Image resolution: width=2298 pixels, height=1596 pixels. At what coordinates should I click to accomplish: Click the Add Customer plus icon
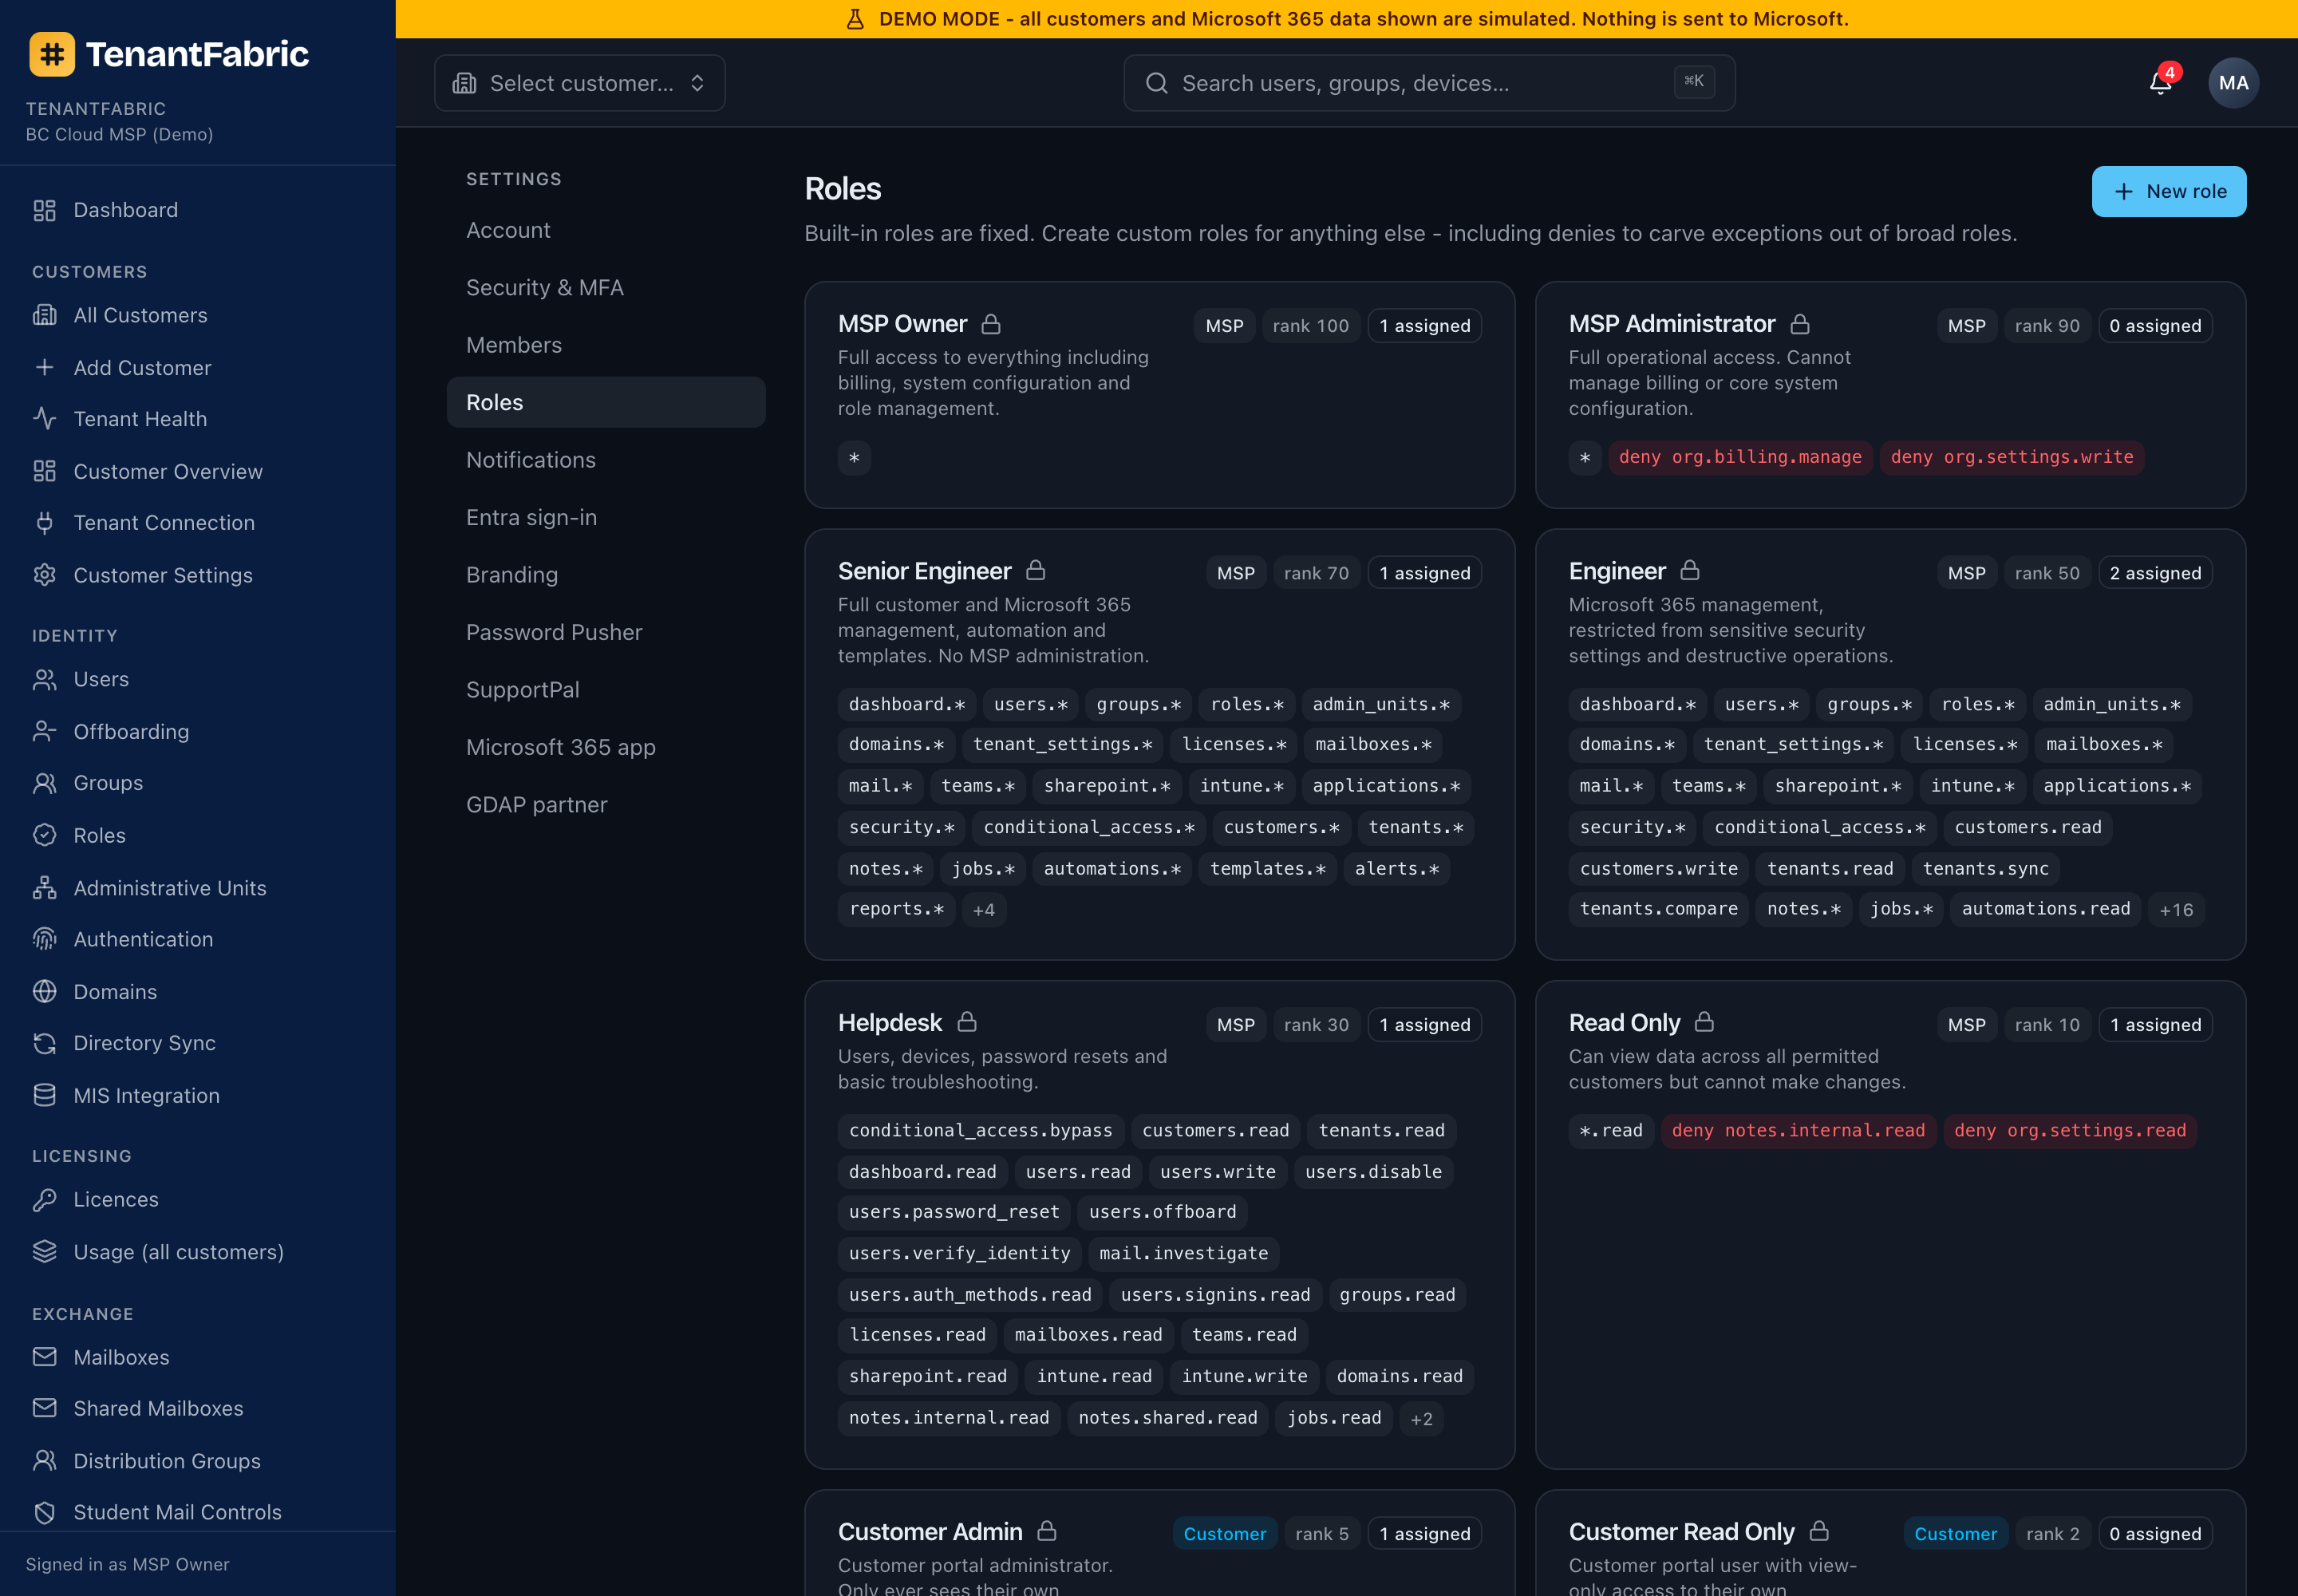[x=44, y=367]
